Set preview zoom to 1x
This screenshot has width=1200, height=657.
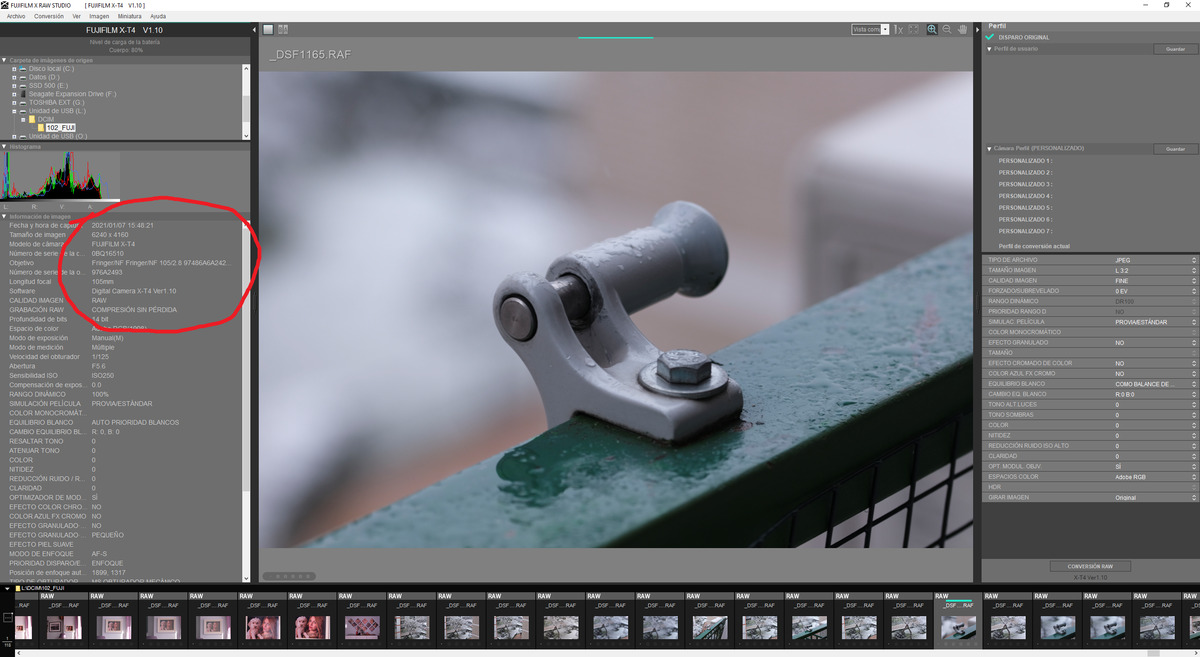tap(898, 30)
